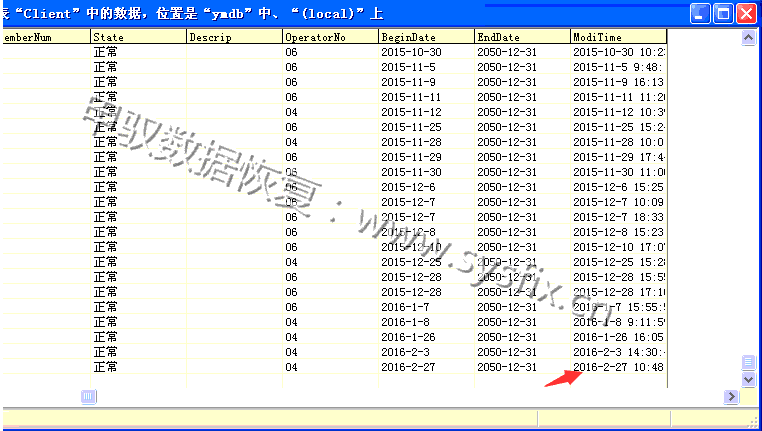Screen dimensions: 762x431
Task: Select the Descrip column header
Action: tap(234, 37)
